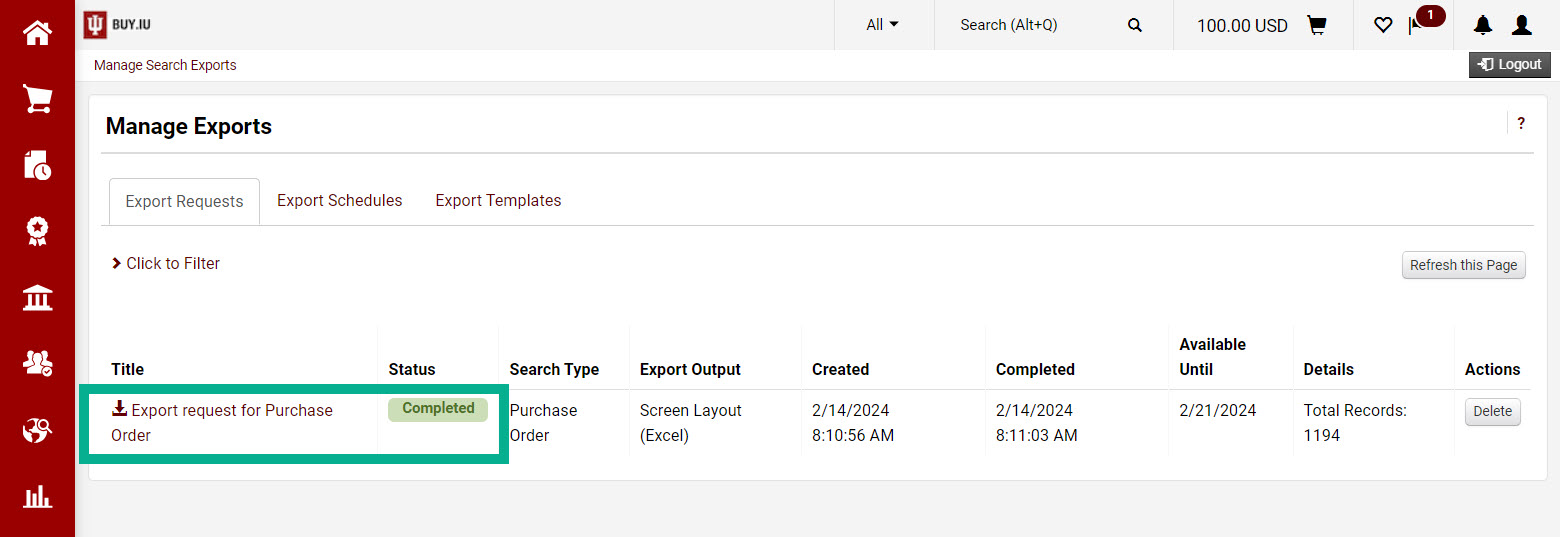Open the Reporting bar chart icon
This screenshot has height=537, width=1560.
tap(37, 496)
